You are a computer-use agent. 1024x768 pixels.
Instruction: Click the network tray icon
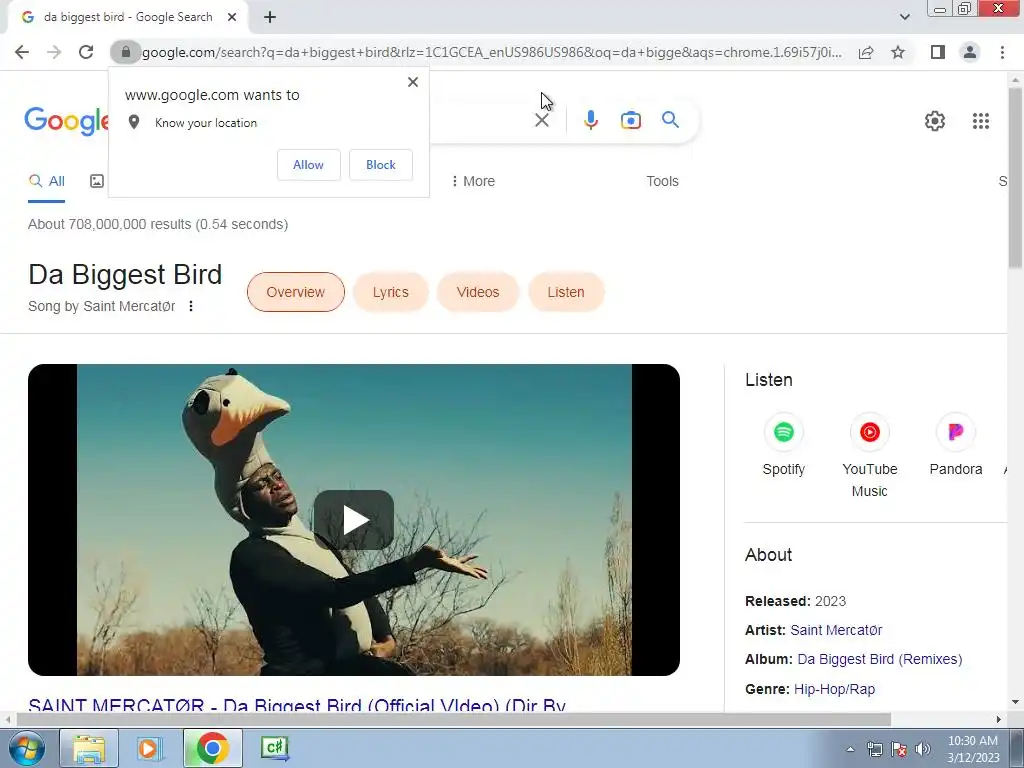pos(874,749)
